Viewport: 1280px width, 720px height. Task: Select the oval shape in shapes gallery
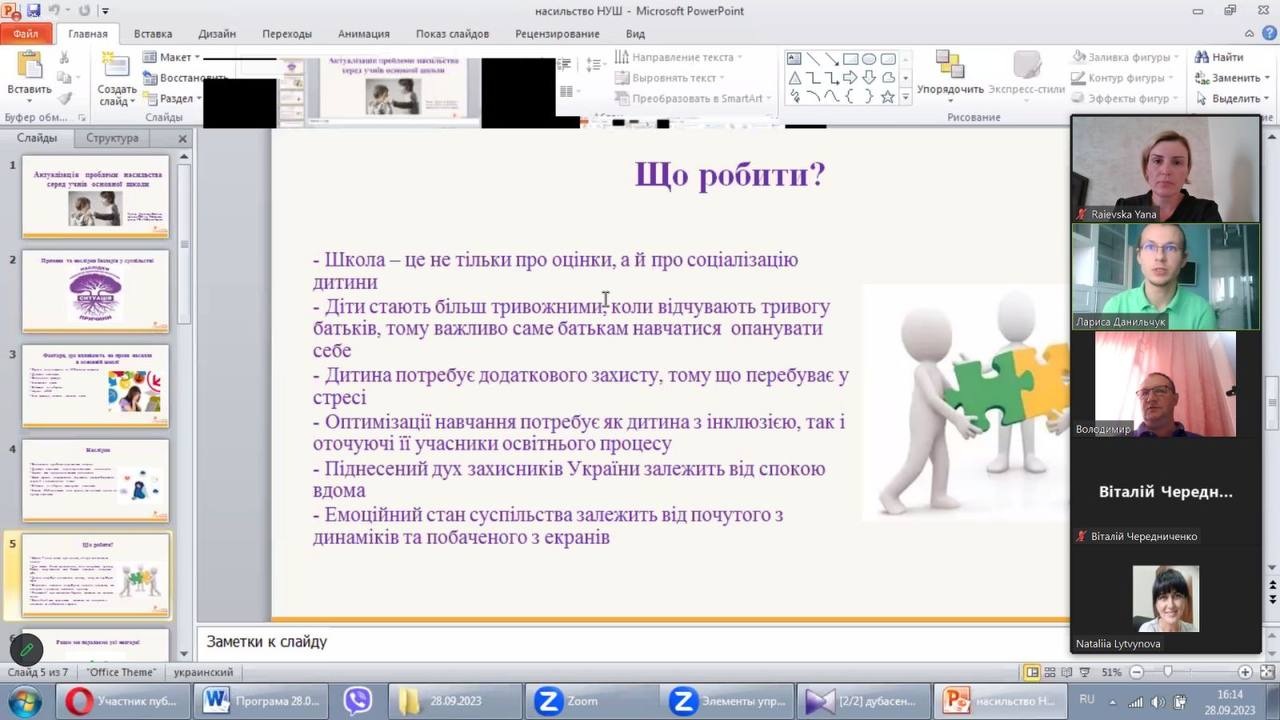(x=869, y=59)
